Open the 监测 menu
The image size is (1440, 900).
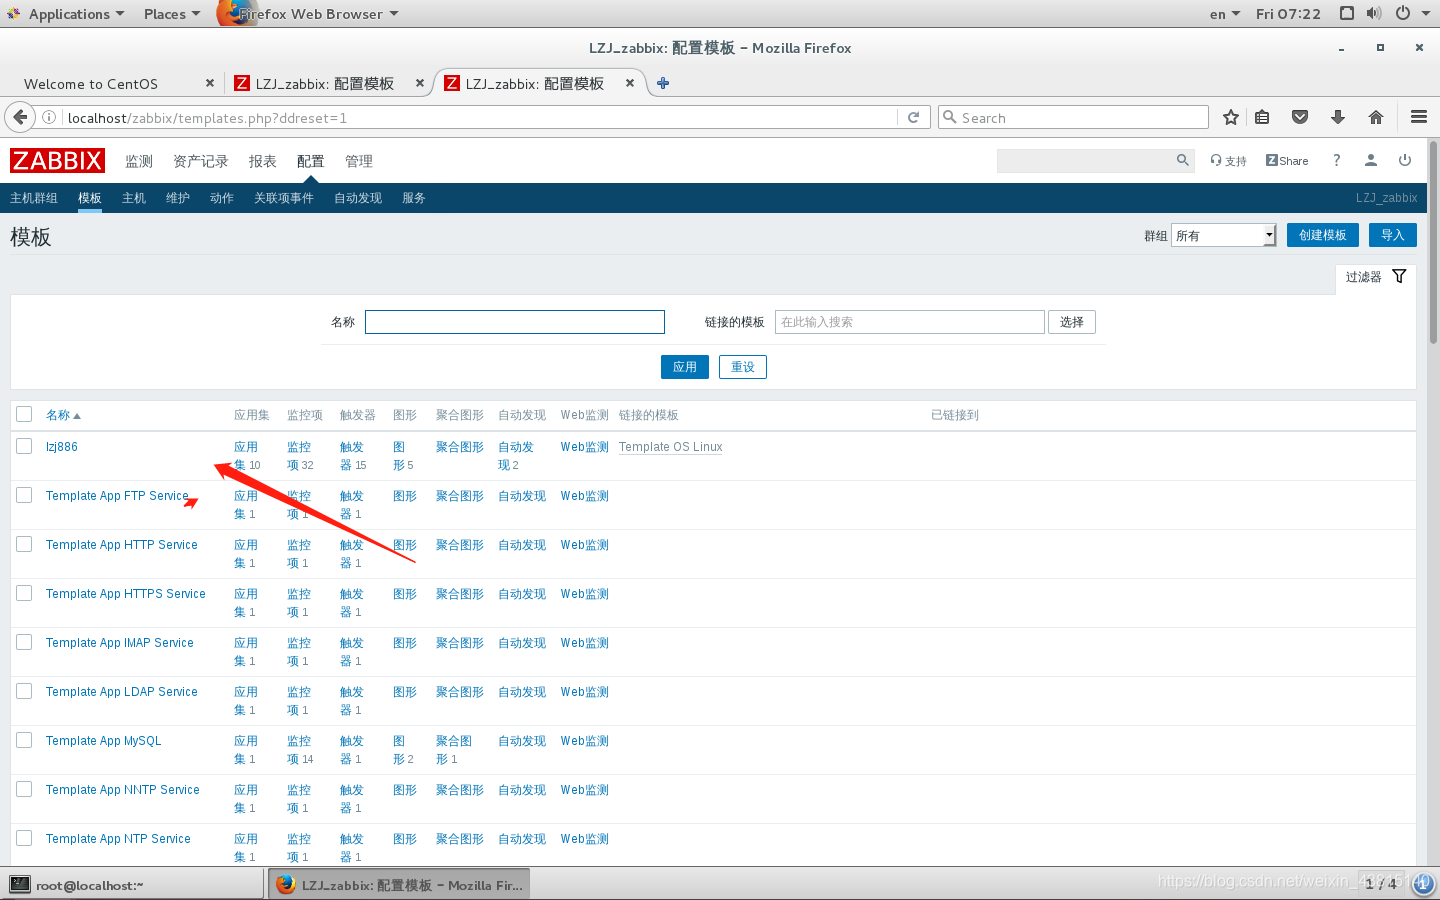tap(139, 161)
